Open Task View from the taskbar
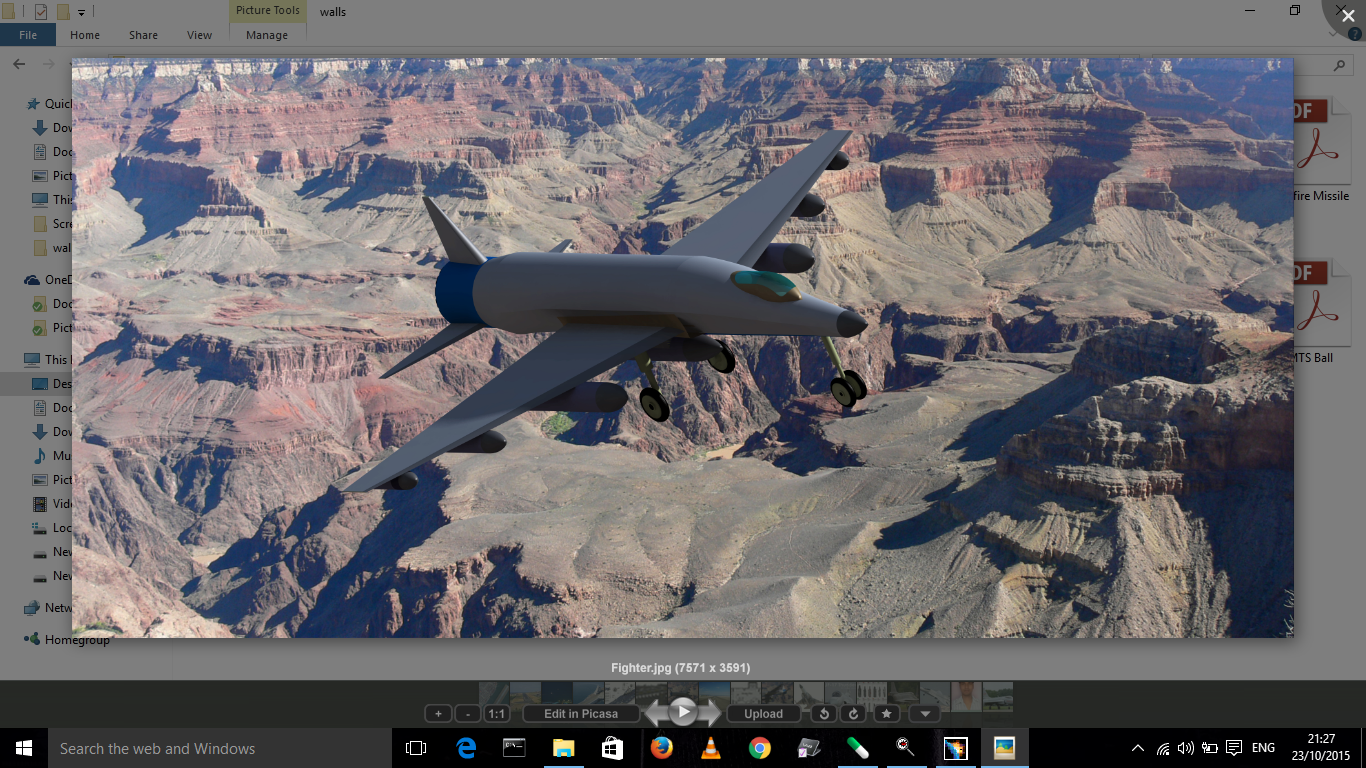The width and height of the screenshot is (1366, 768). [x=416, y=748]
